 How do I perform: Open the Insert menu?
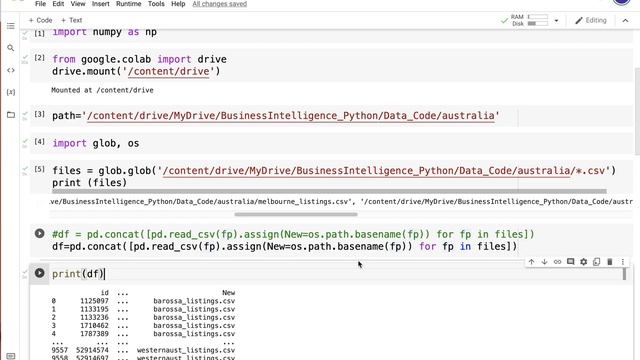[x=100, y=4]
